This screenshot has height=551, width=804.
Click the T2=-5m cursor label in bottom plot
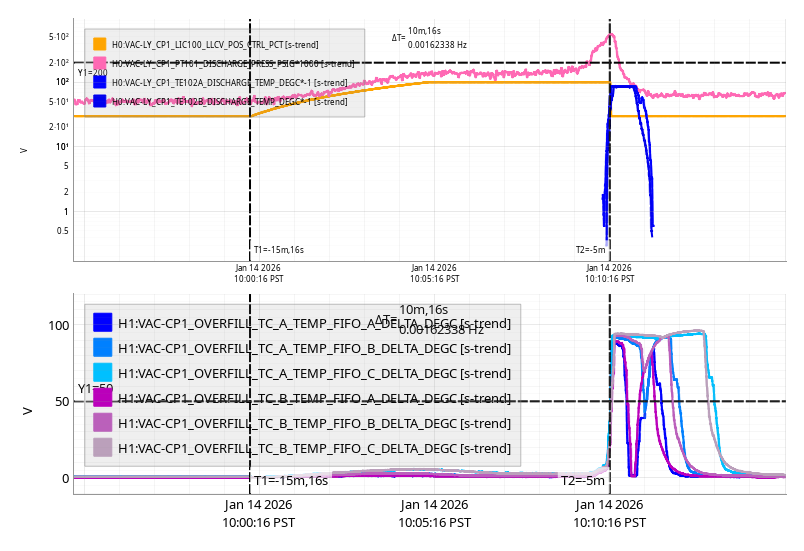pos(582,481)
